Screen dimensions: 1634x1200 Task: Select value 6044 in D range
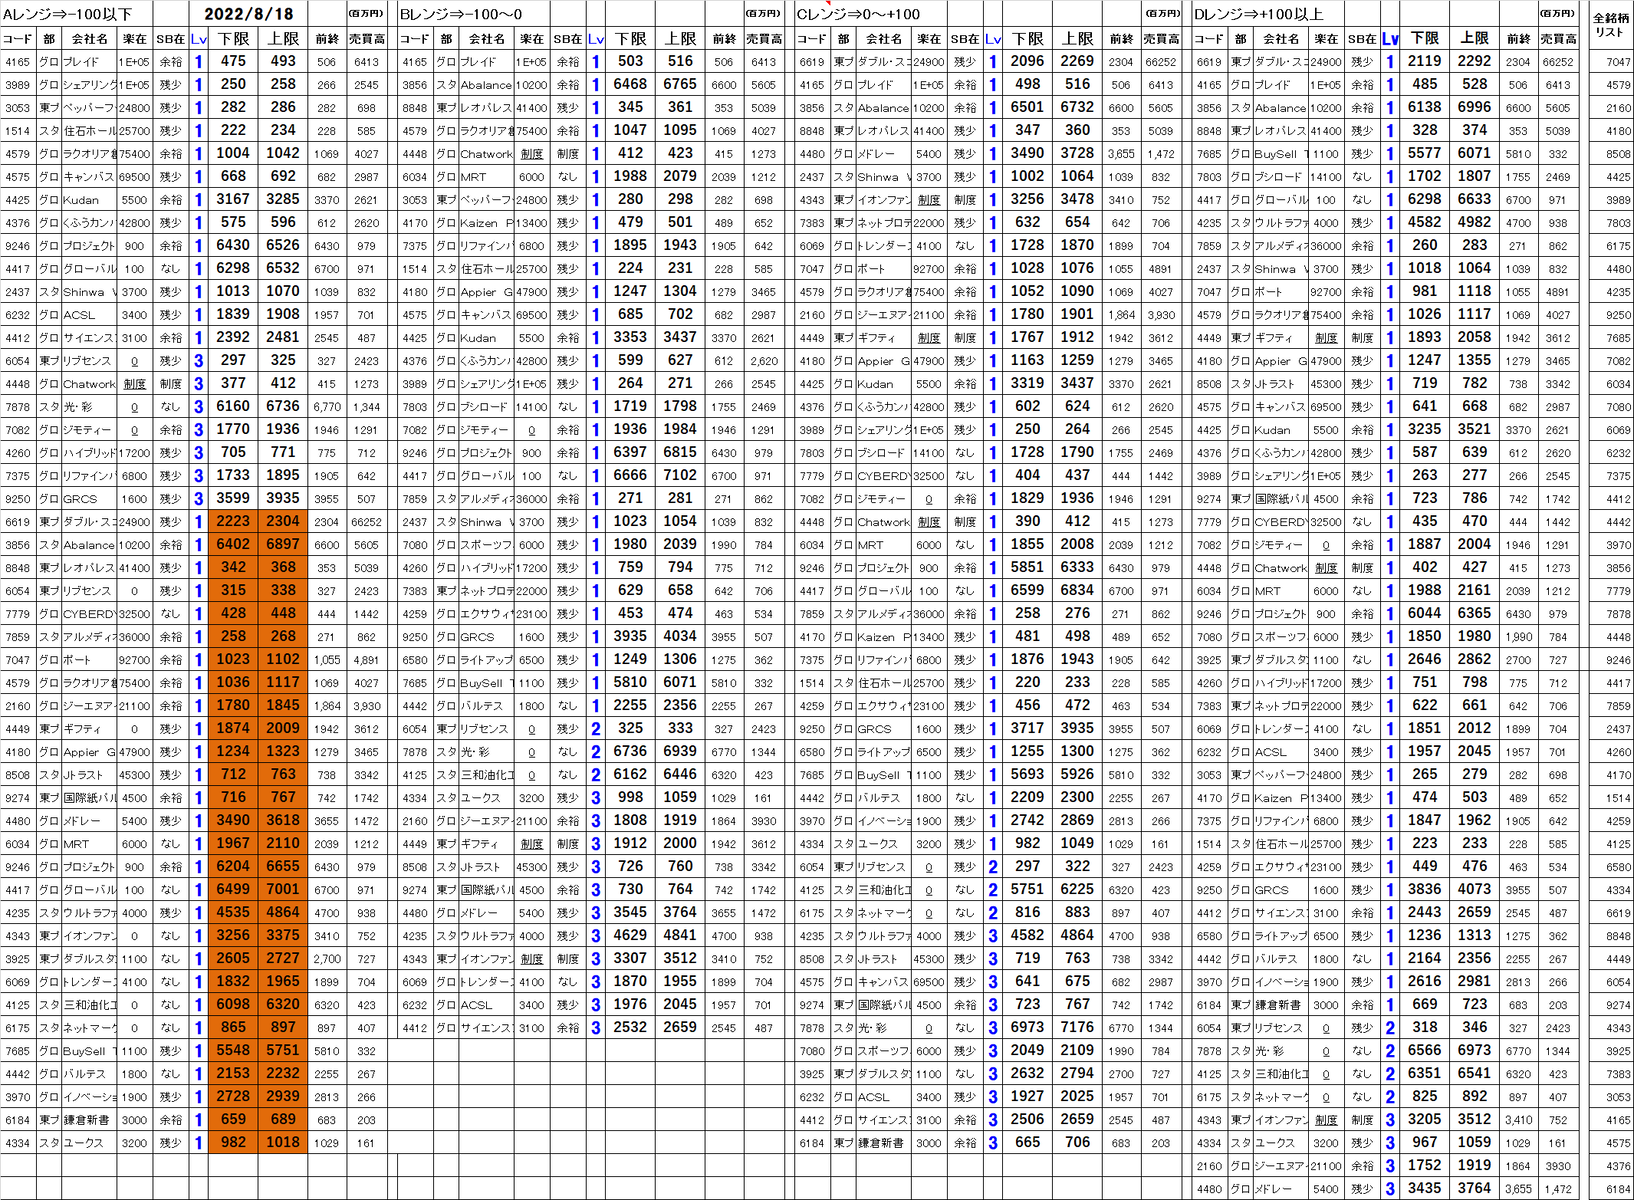[x=1424, y=613]
